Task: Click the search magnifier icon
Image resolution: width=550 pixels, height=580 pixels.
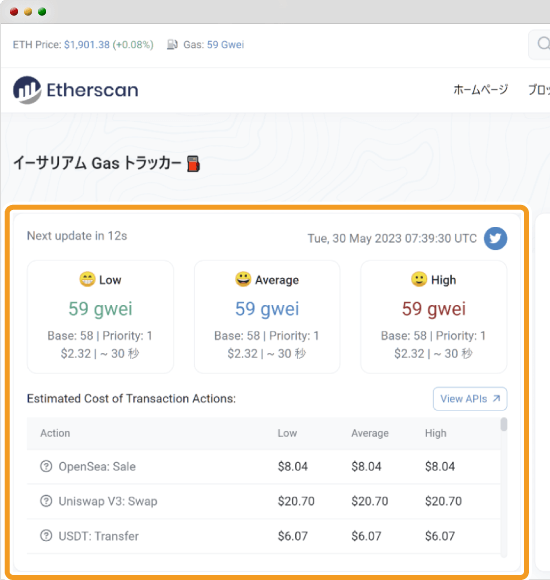Action: click(543, 44)
